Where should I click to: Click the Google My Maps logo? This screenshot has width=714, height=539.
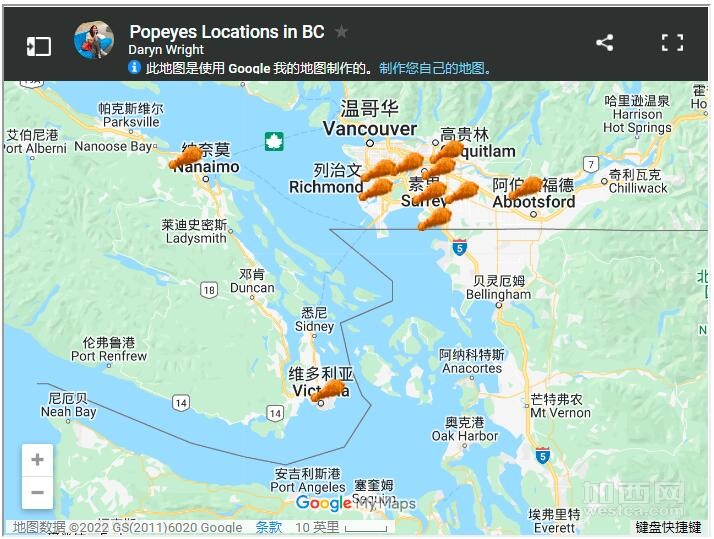coord(356,503)
